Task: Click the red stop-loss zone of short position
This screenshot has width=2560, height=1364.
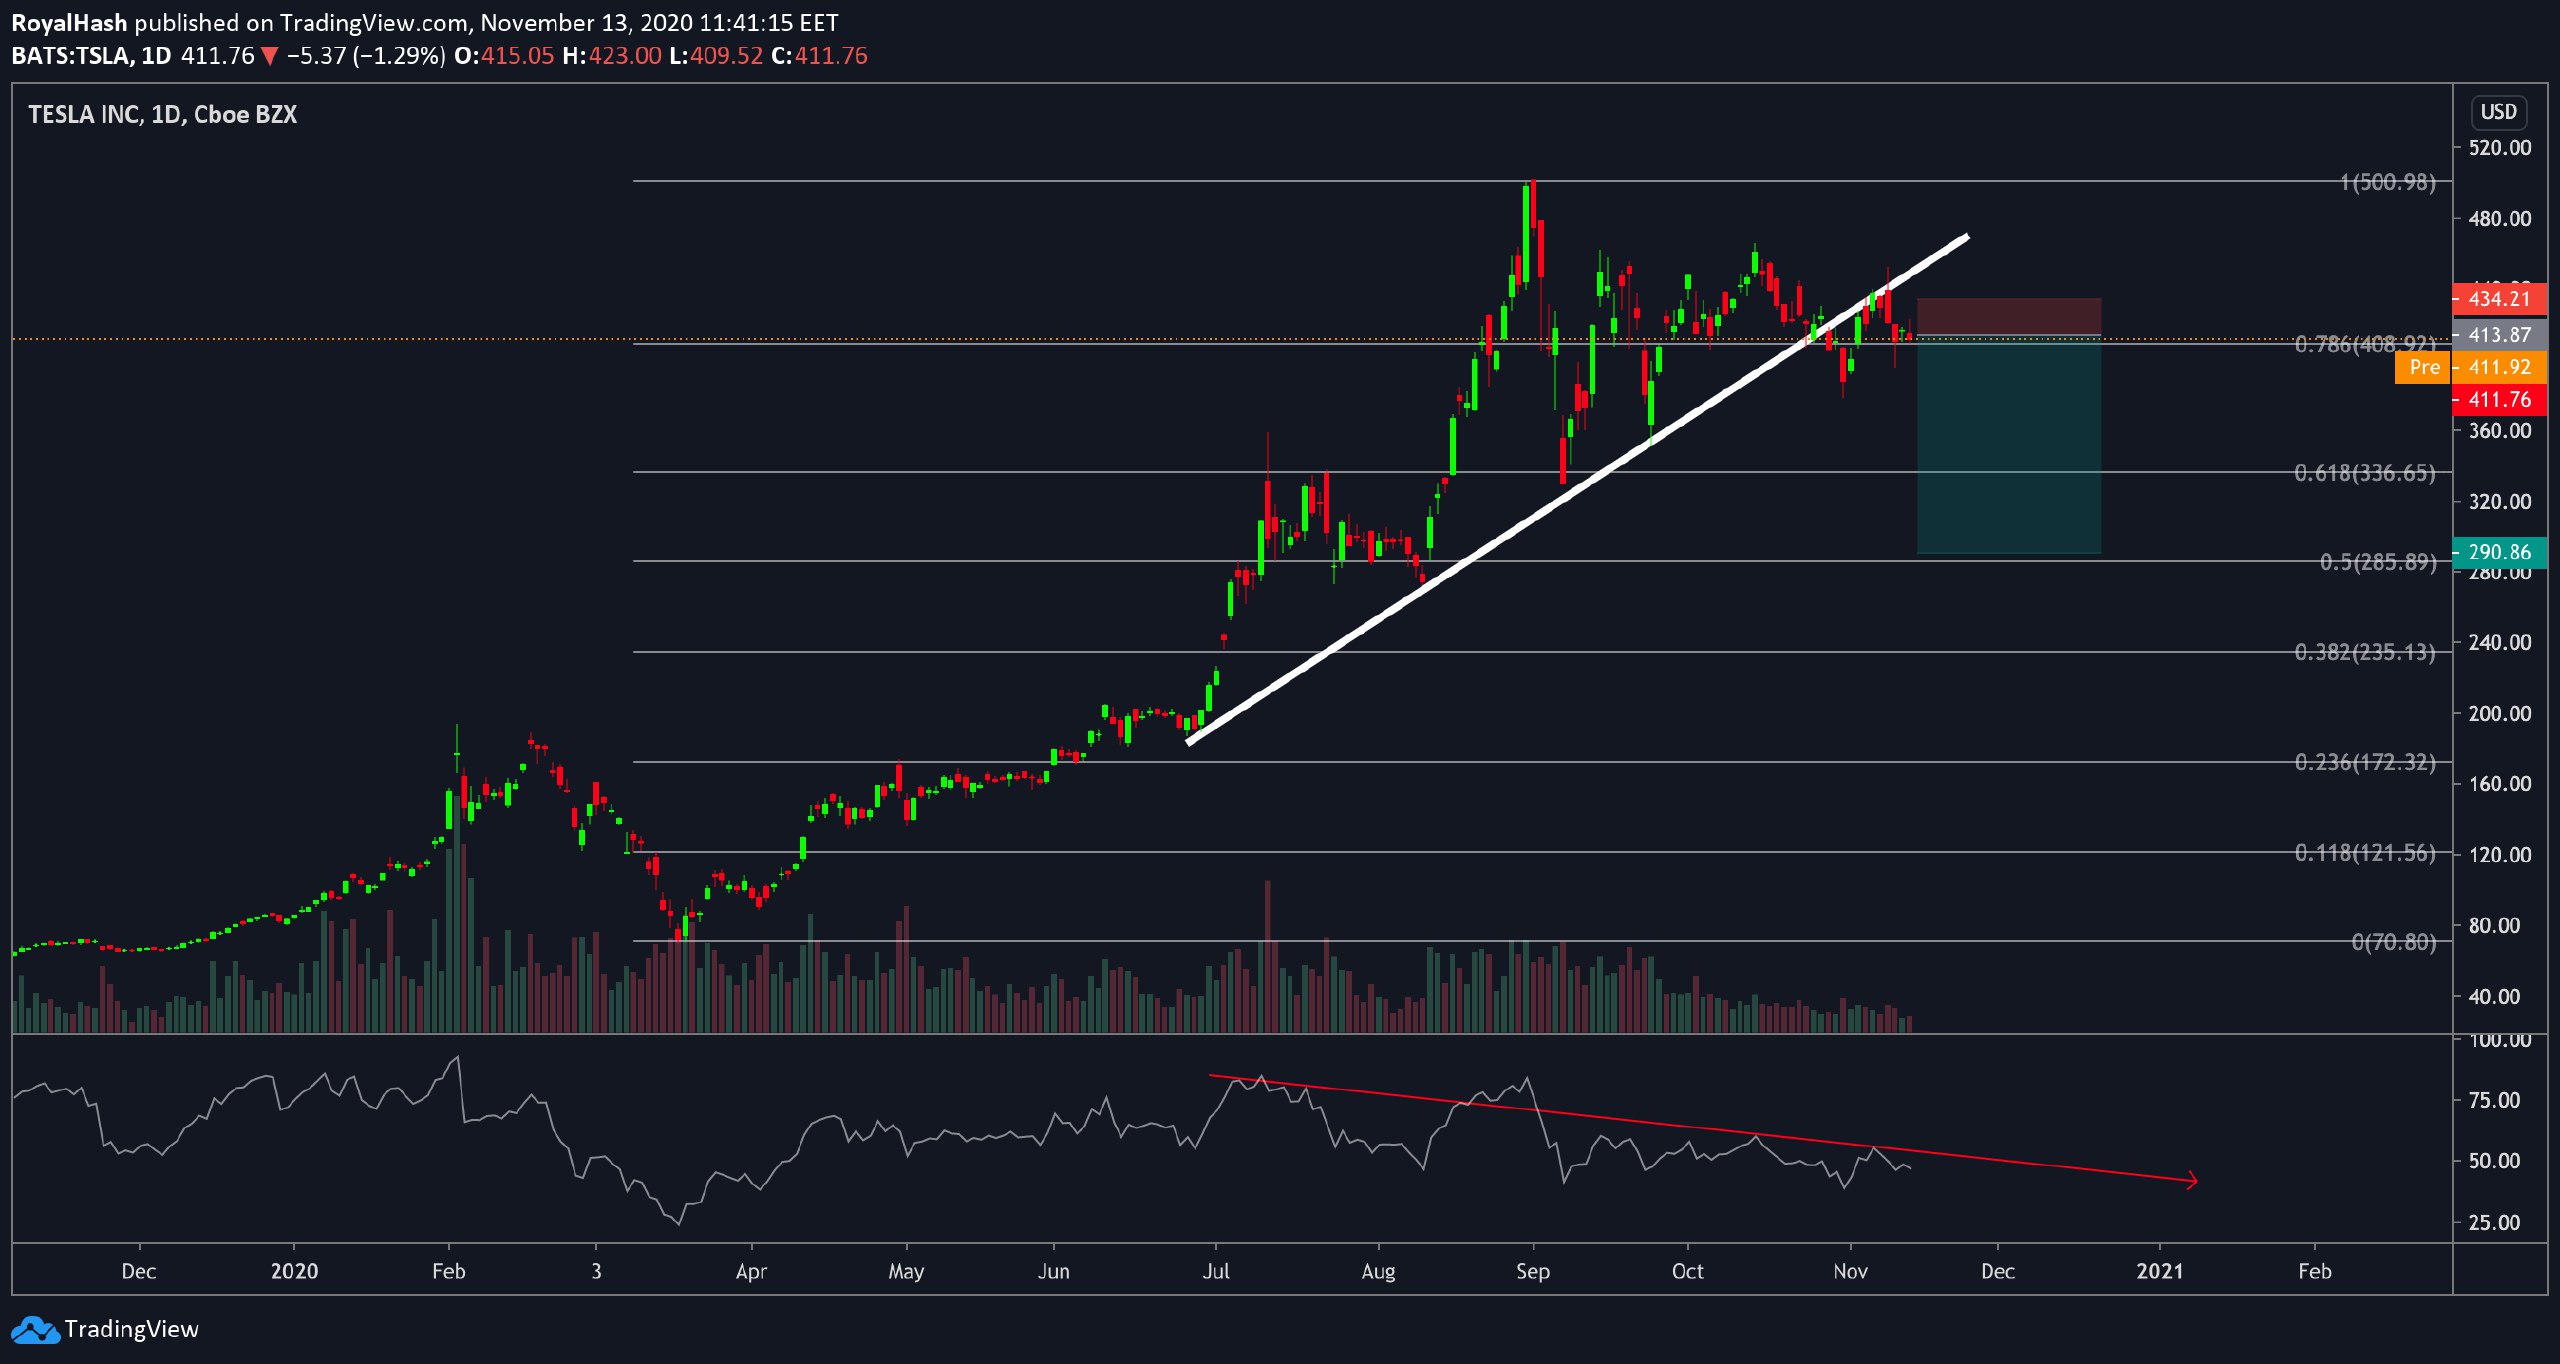Action: coord(2008,317)
